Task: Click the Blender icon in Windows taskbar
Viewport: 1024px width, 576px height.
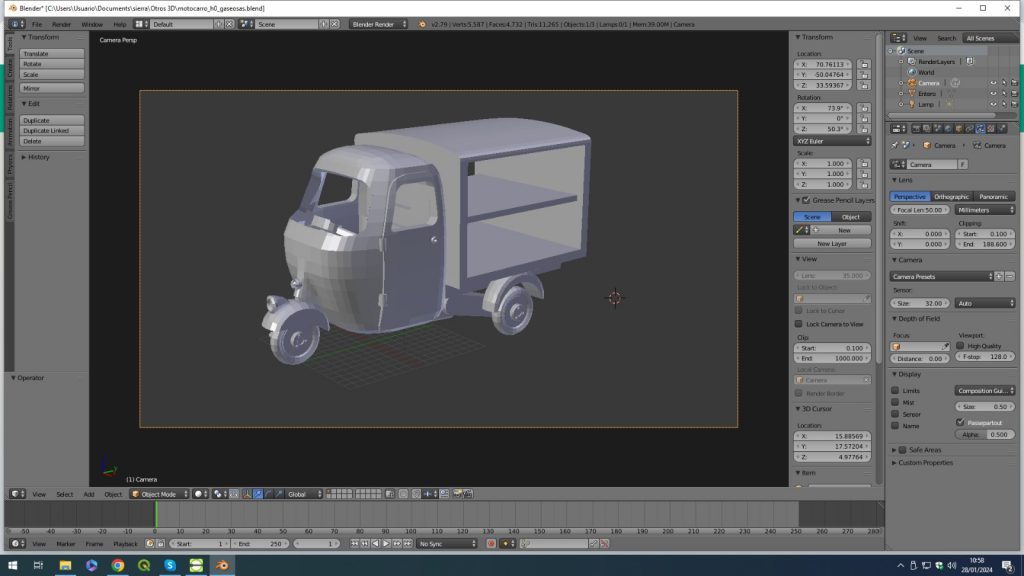Action: (220, 565)
